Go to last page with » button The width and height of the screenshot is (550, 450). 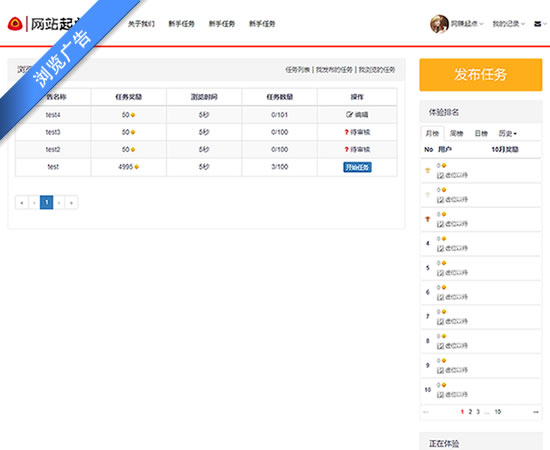(x=71, y=202)
